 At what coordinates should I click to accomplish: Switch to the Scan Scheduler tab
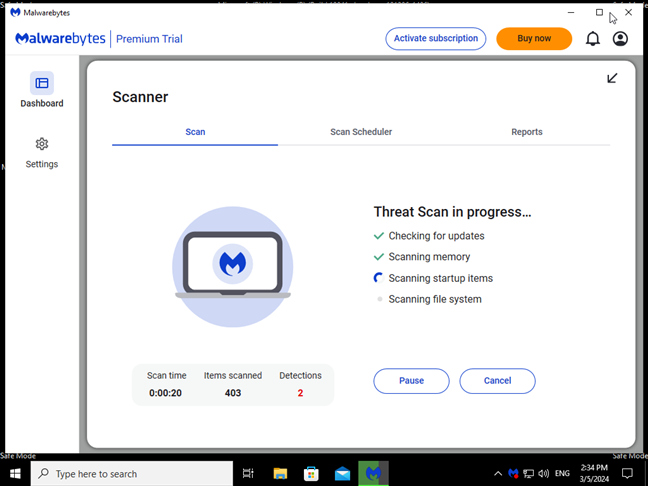click(361, 132)
